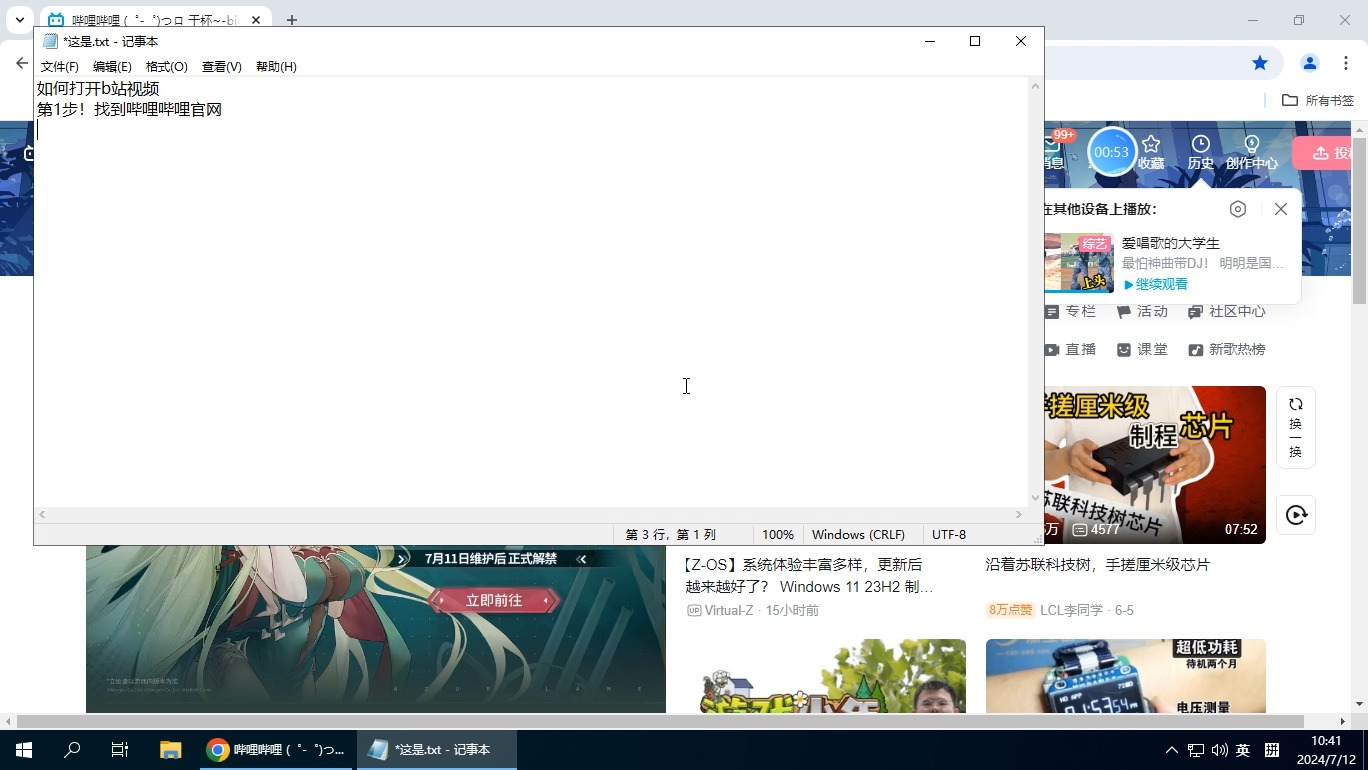Open Bilibili 历史 history icon

click(x=1201, y=153)
